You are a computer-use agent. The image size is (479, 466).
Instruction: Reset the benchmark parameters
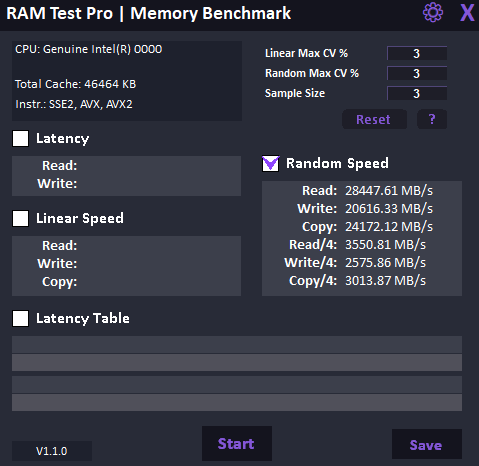click(x=374, y=119)
